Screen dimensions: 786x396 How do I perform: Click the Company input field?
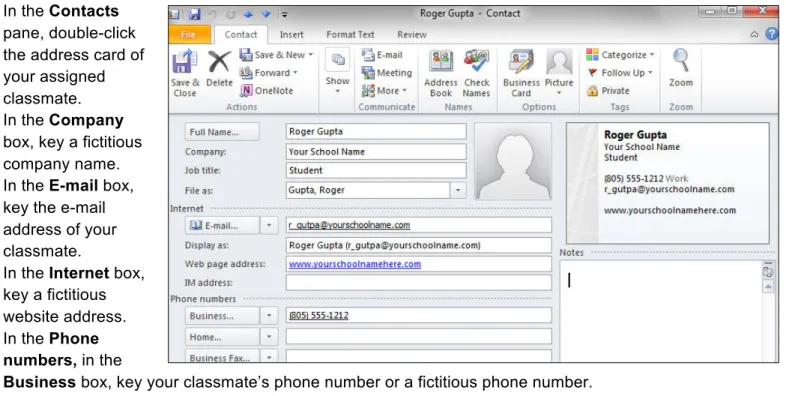click(x=376, y=151)
